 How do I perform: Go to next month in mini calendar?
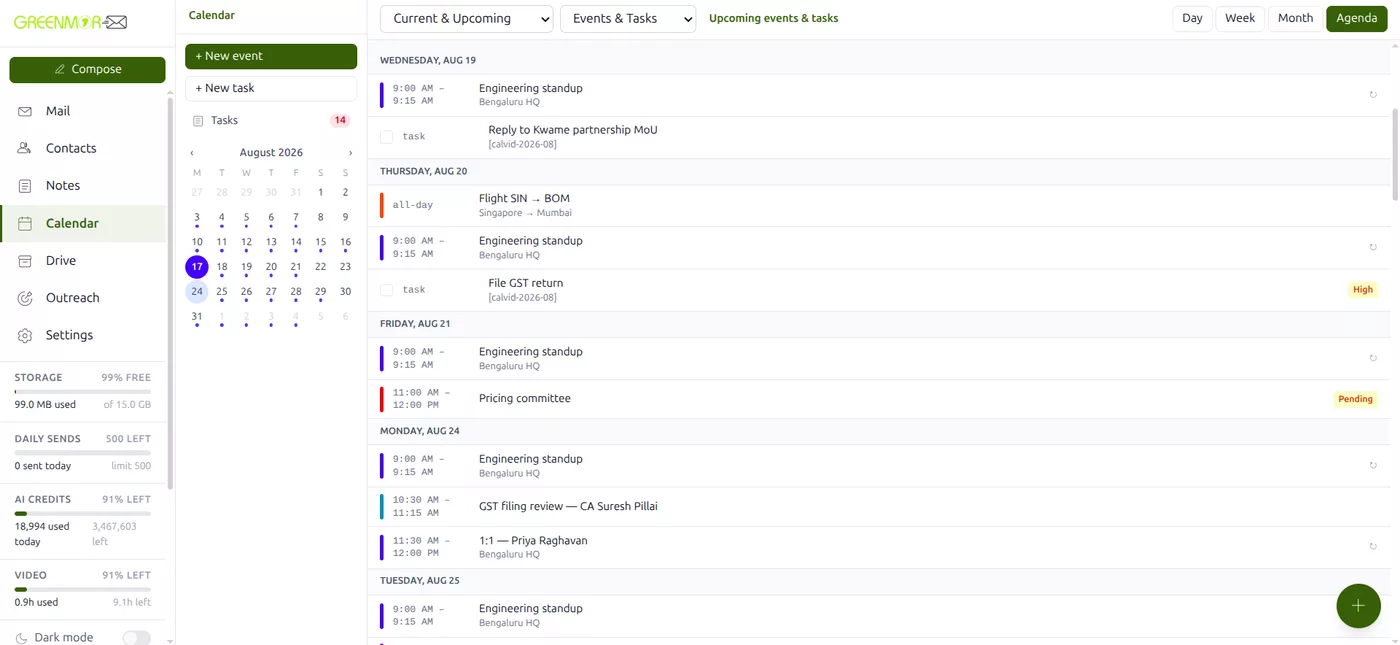point(350,153)
